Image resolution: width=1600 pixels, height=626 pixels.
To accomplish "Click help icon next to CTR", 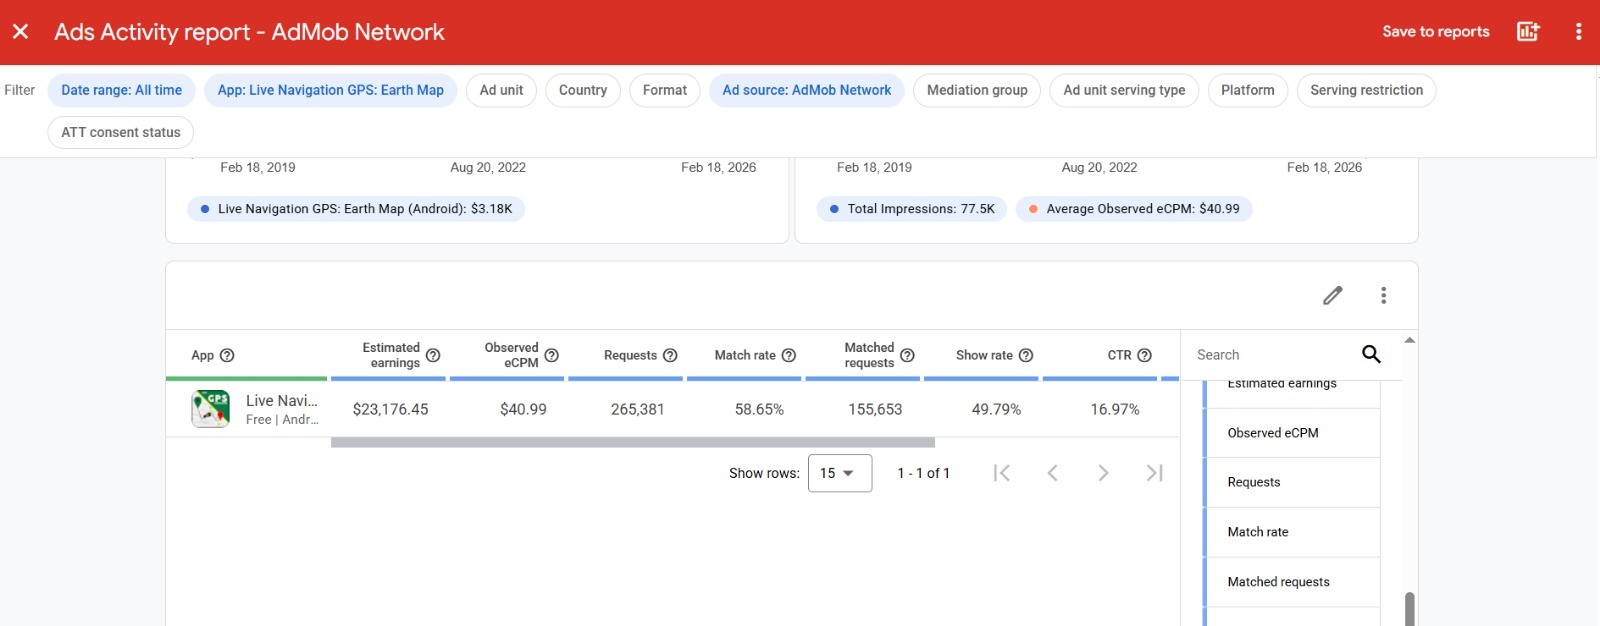I will (x=1144, y=355).
